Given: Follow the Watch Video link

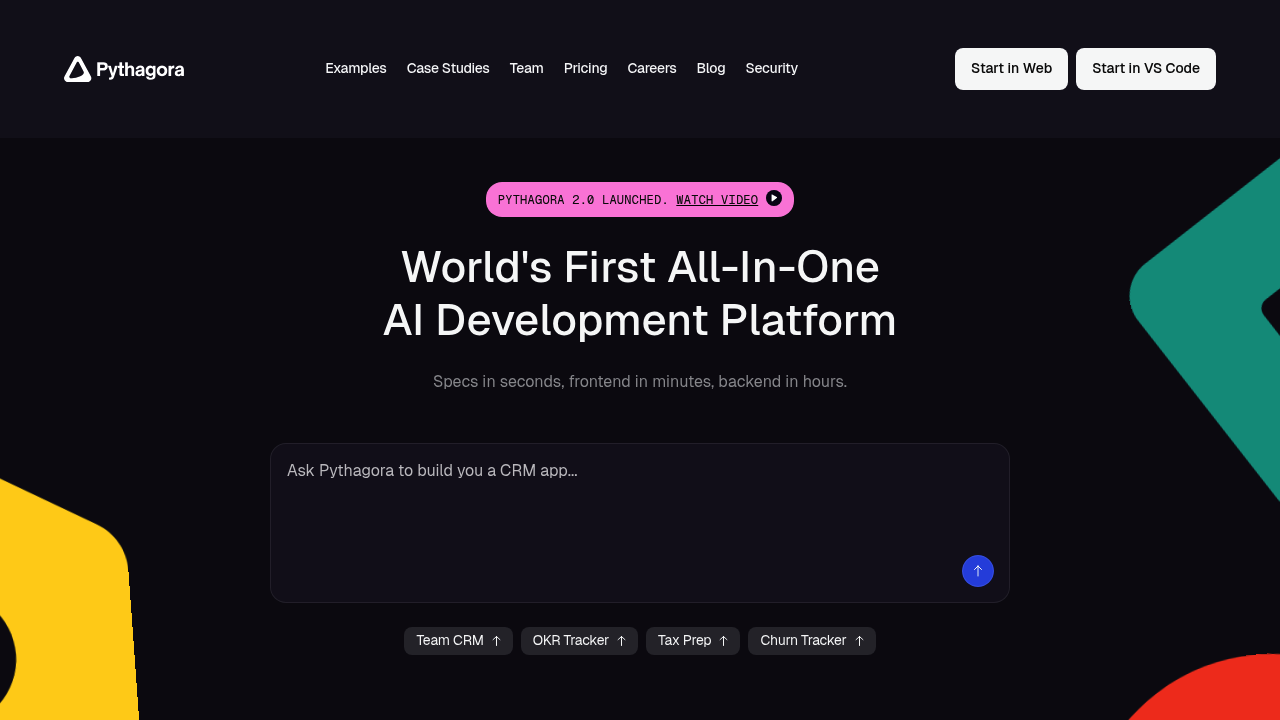Looking at the screenshot, I should coord(716,200).
